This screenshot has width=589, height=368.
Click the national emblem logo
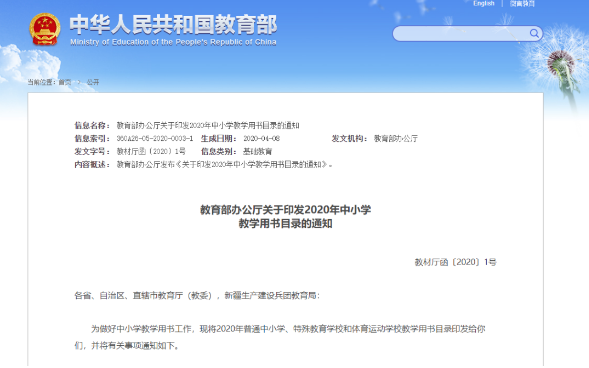45,29
